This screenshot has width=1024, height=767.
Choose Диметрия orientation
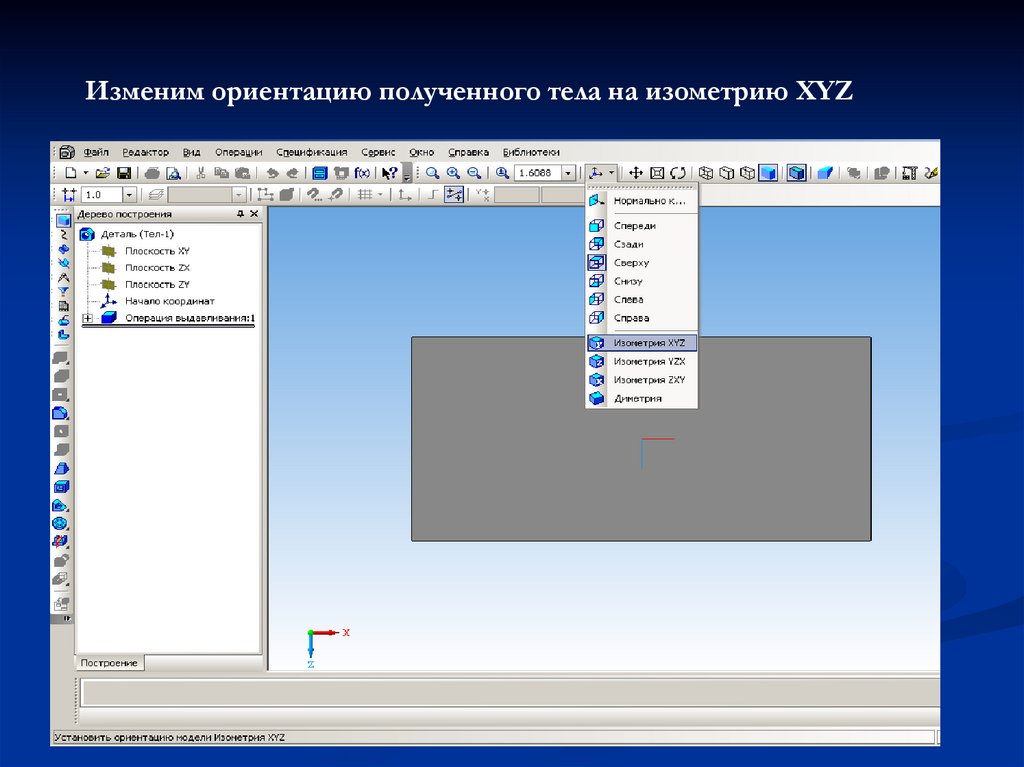coord(642,399)
